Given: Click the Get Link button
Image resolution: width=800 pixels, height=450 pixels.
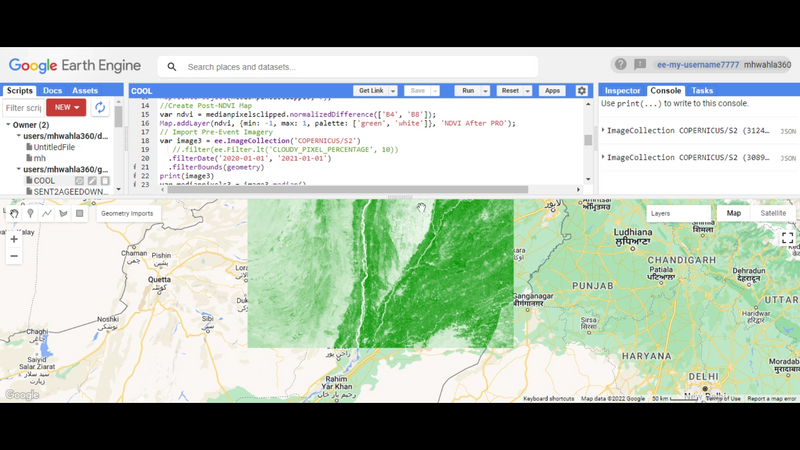Looking at the screenshot, I should tap(371, 91).
